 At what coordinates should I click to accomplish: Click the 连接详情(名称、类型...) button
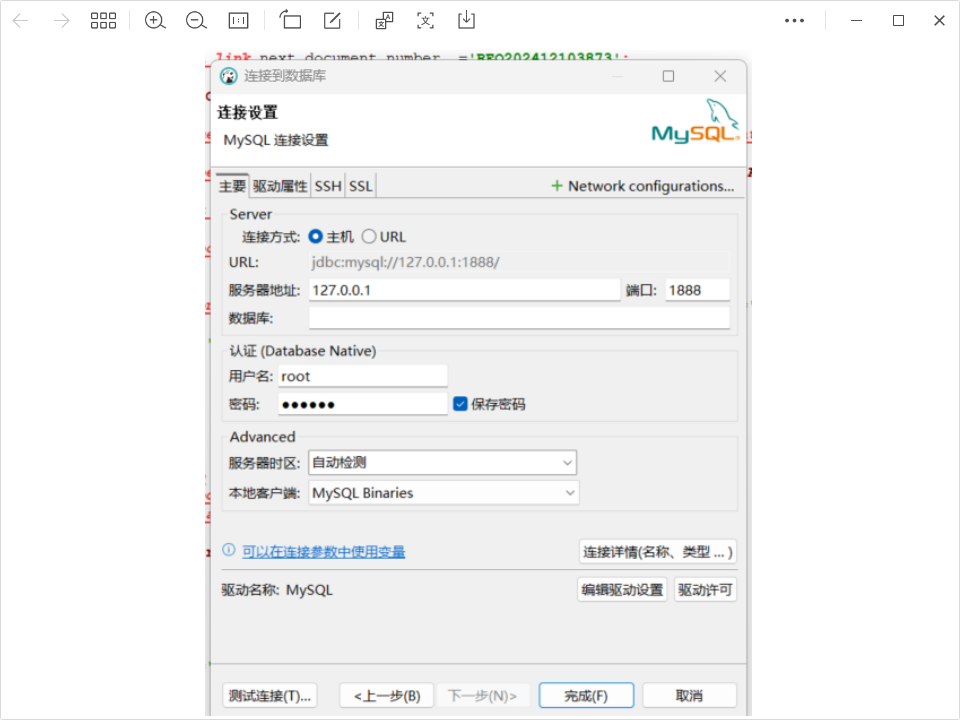(x=657, y=552)
